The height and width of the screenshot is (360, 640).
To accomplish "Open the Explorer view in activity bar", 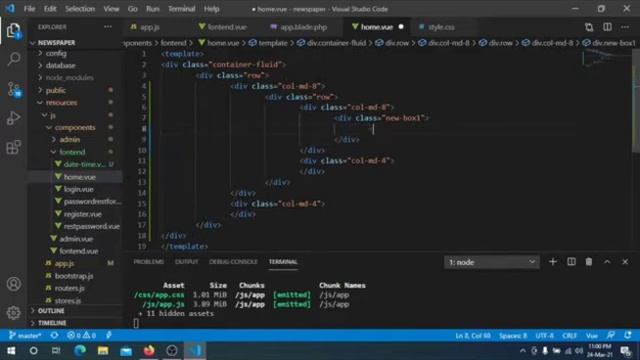I will (x=13, y=30).
